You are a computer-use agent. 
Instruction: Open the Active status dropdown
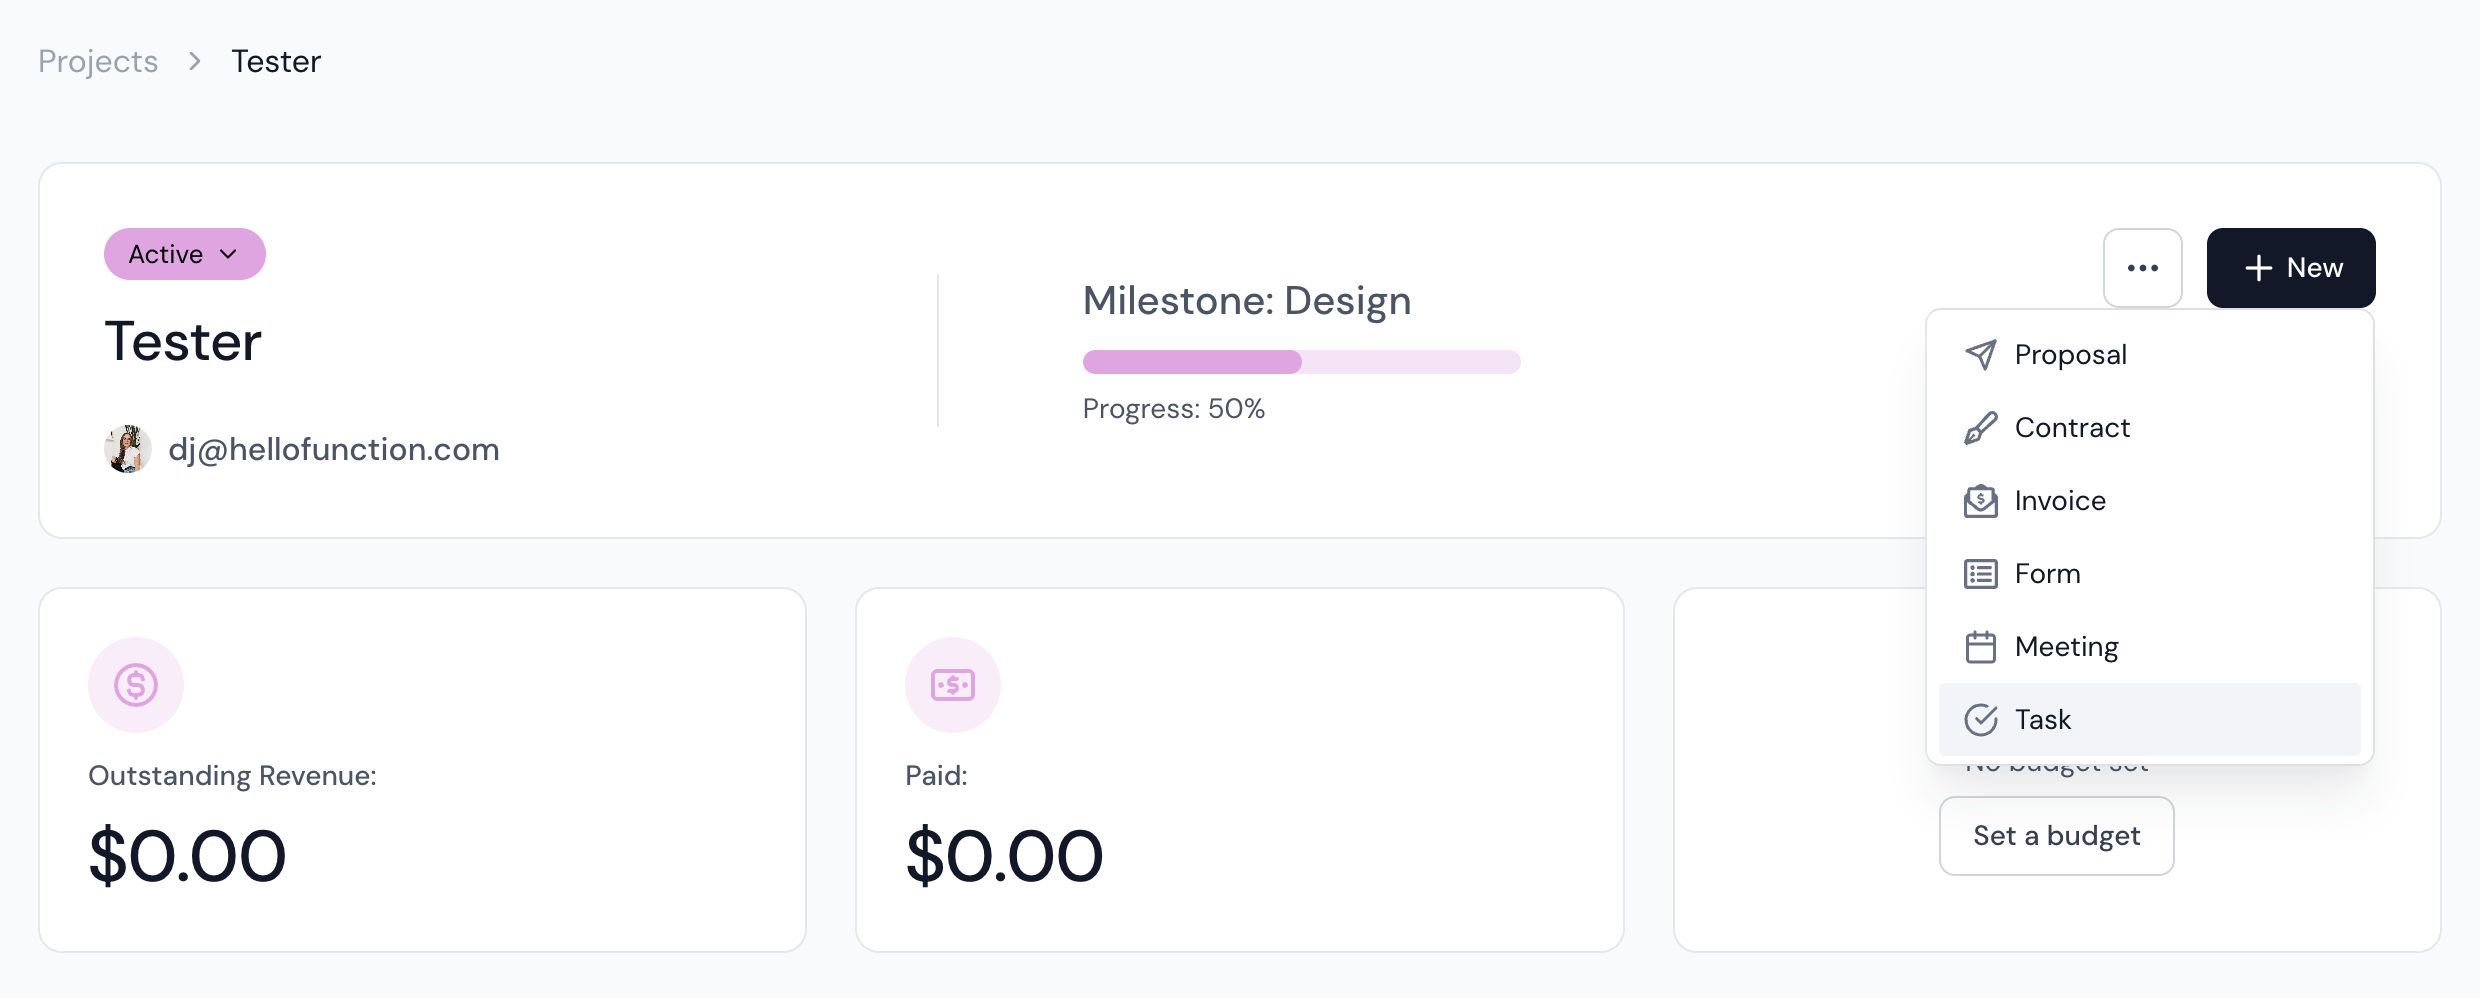[x=185, y=254]
